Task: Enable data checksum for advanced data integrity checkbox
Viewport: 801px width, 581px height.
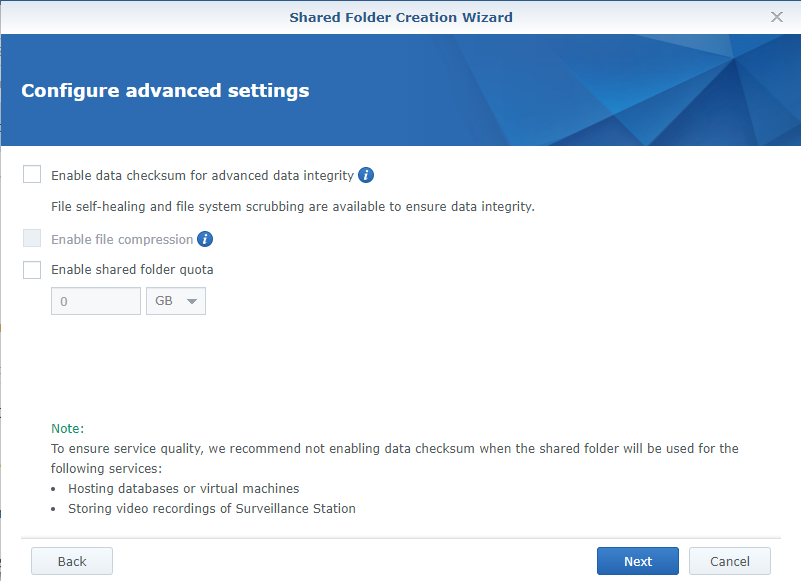Action: (32, 174)
